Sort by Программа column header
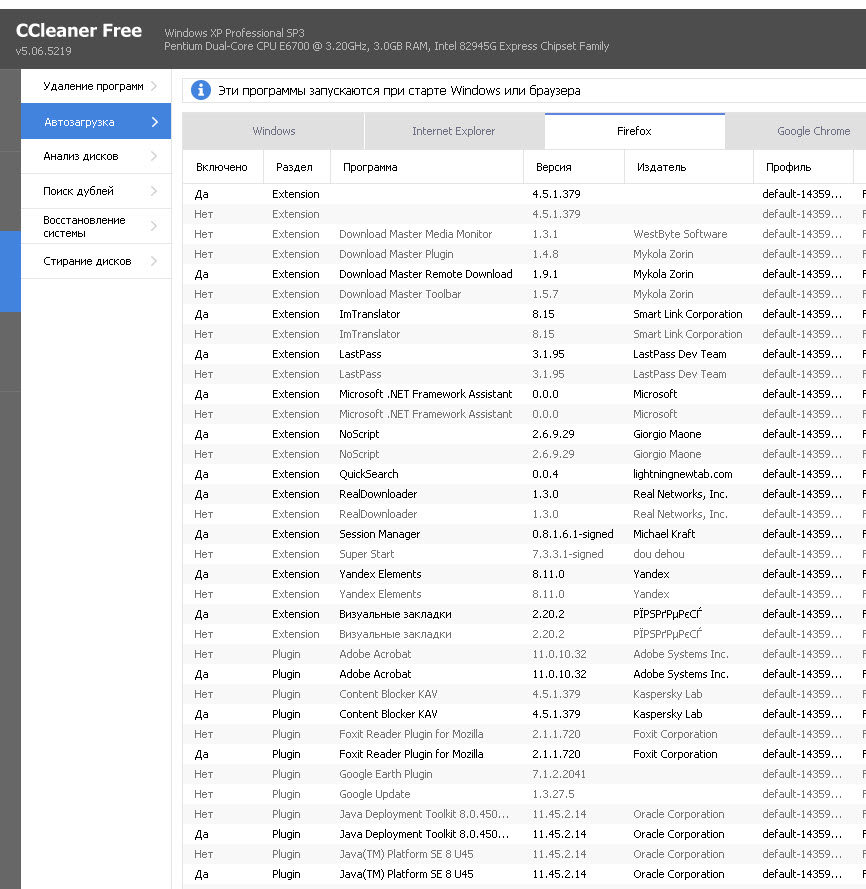This screenshot has height=889, width=866. [370, 167]
